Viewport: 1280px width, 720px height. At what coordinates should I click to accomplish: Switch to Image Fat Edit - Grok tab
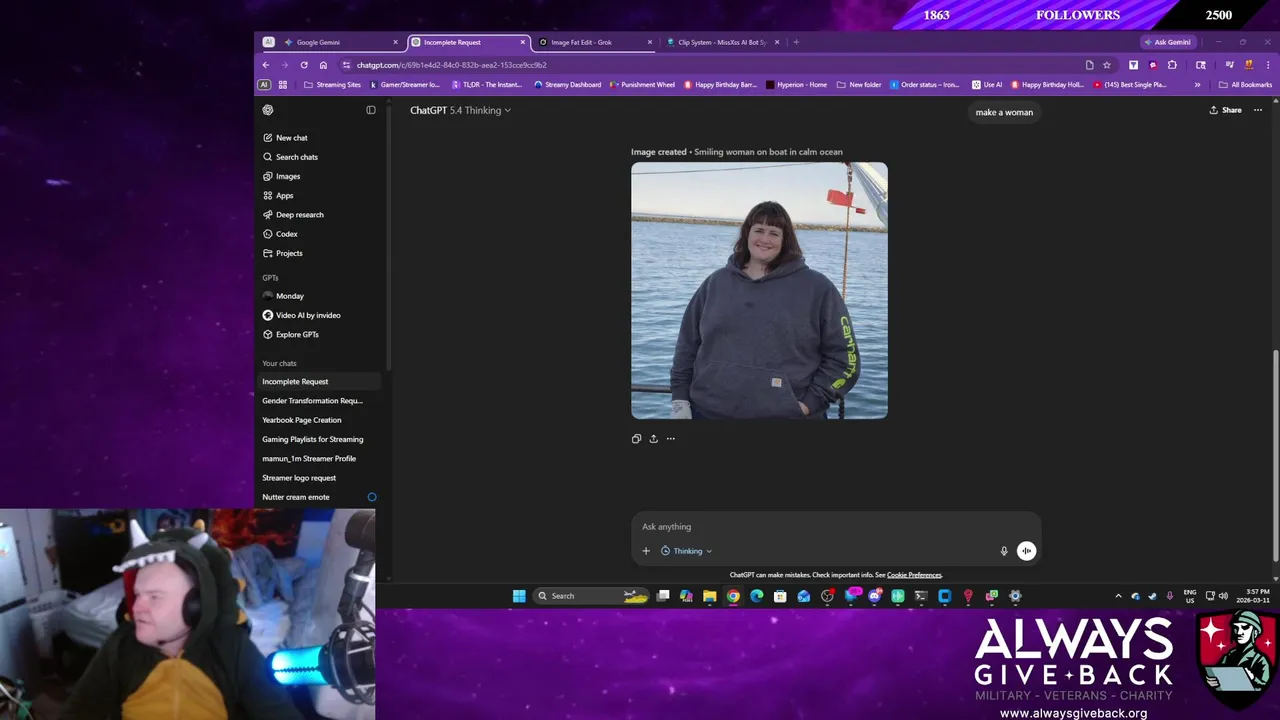(594, 42)
